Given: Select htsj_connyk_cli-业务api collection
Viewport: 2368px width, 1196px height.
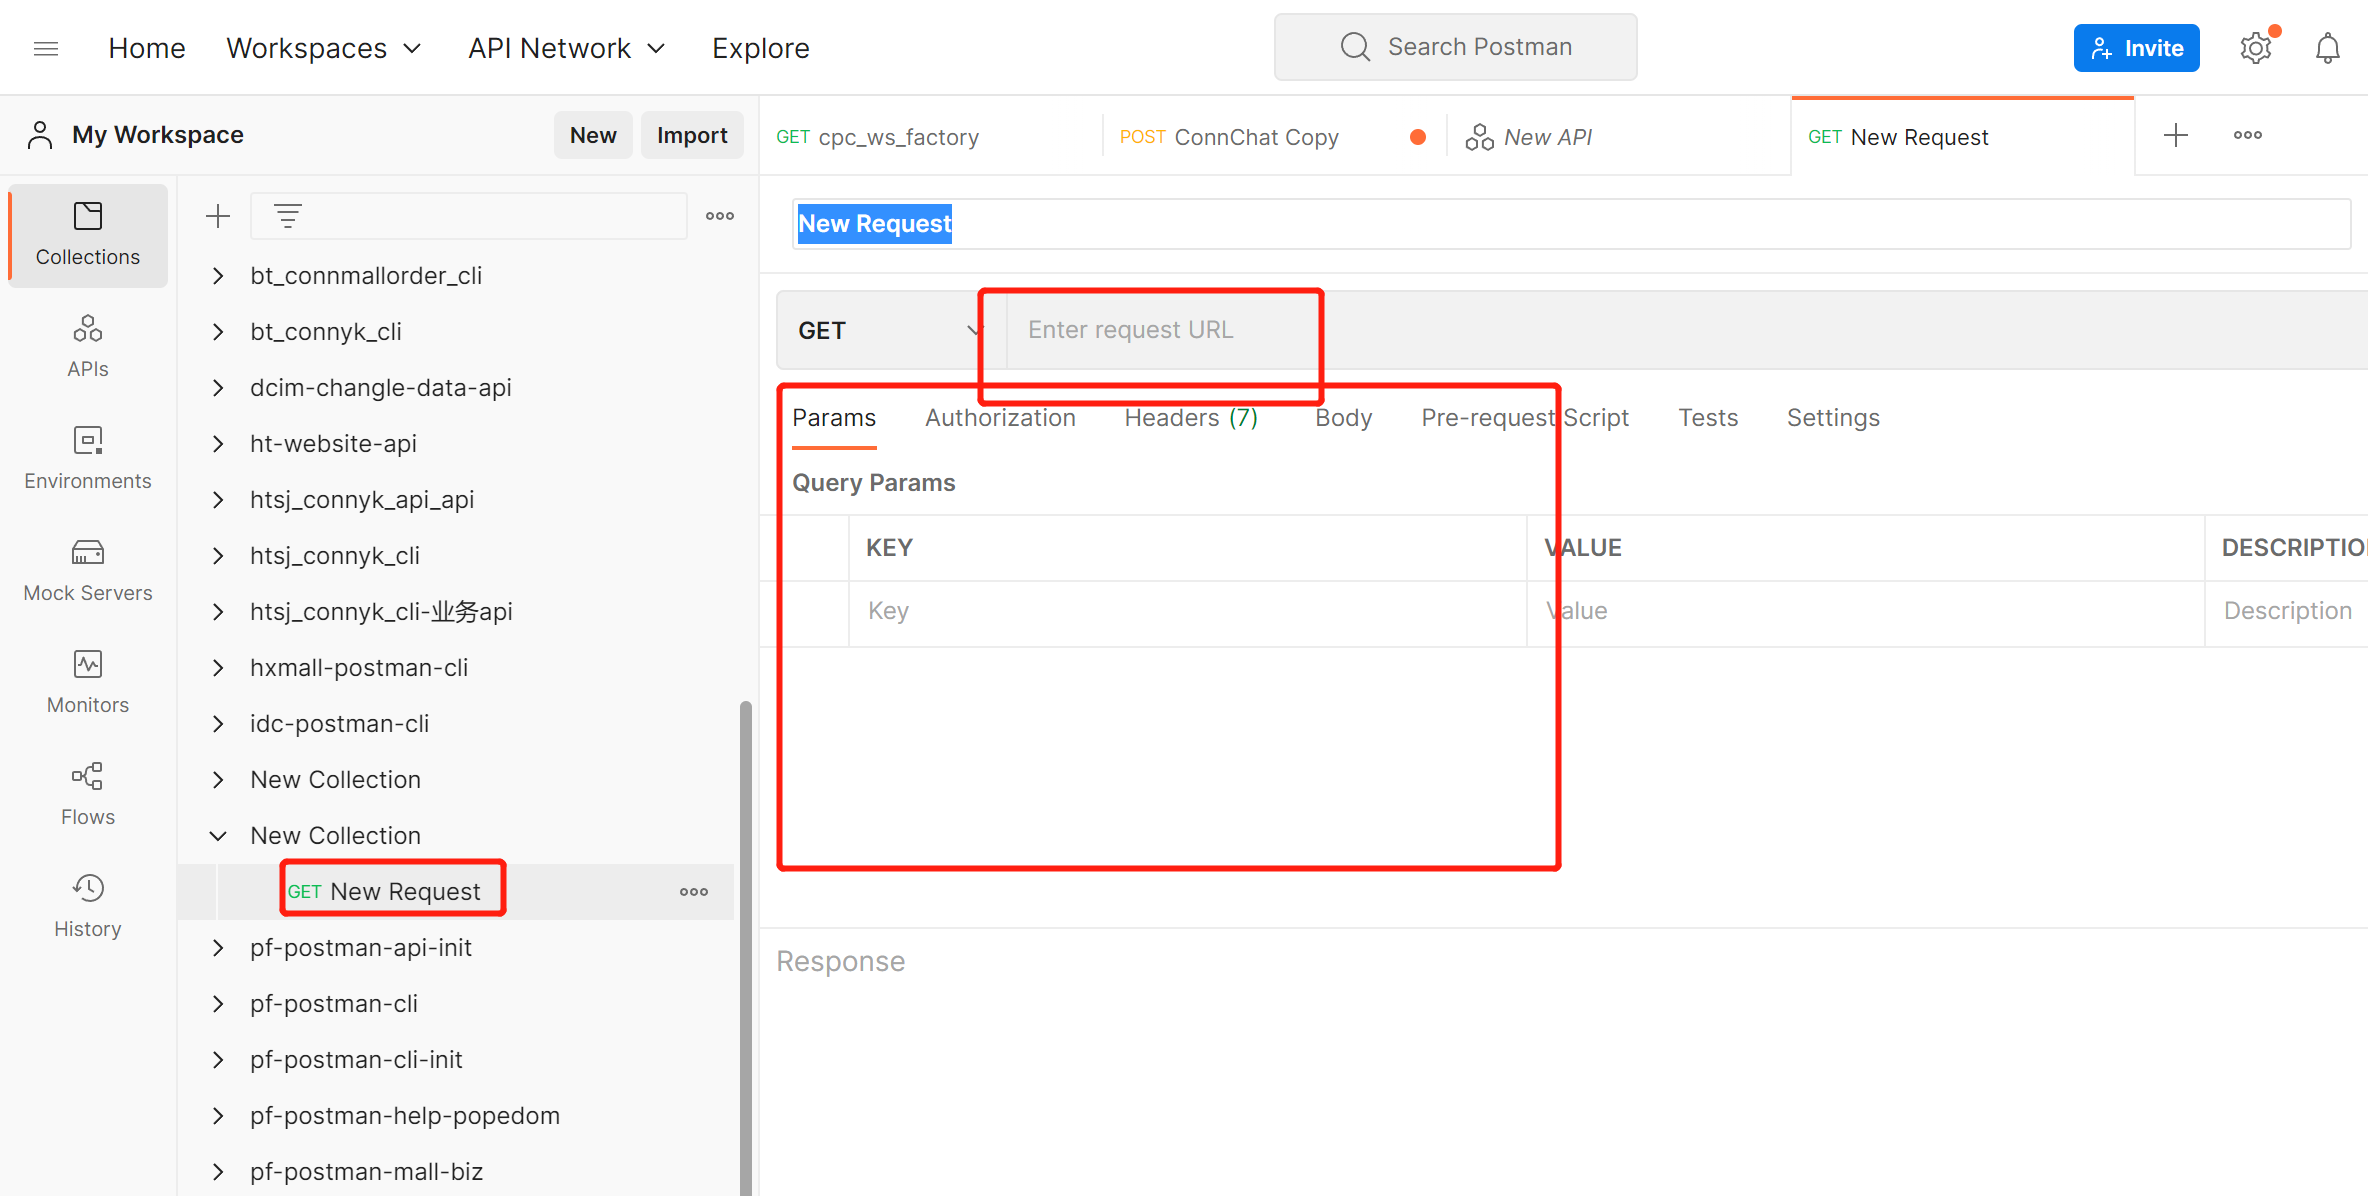Looking at the screenshot, I should pos(381,612).
